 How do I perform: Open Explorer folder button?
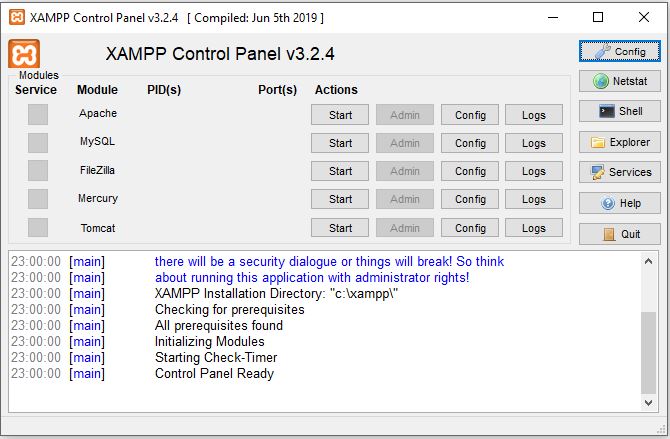click(x=620, y=142)
